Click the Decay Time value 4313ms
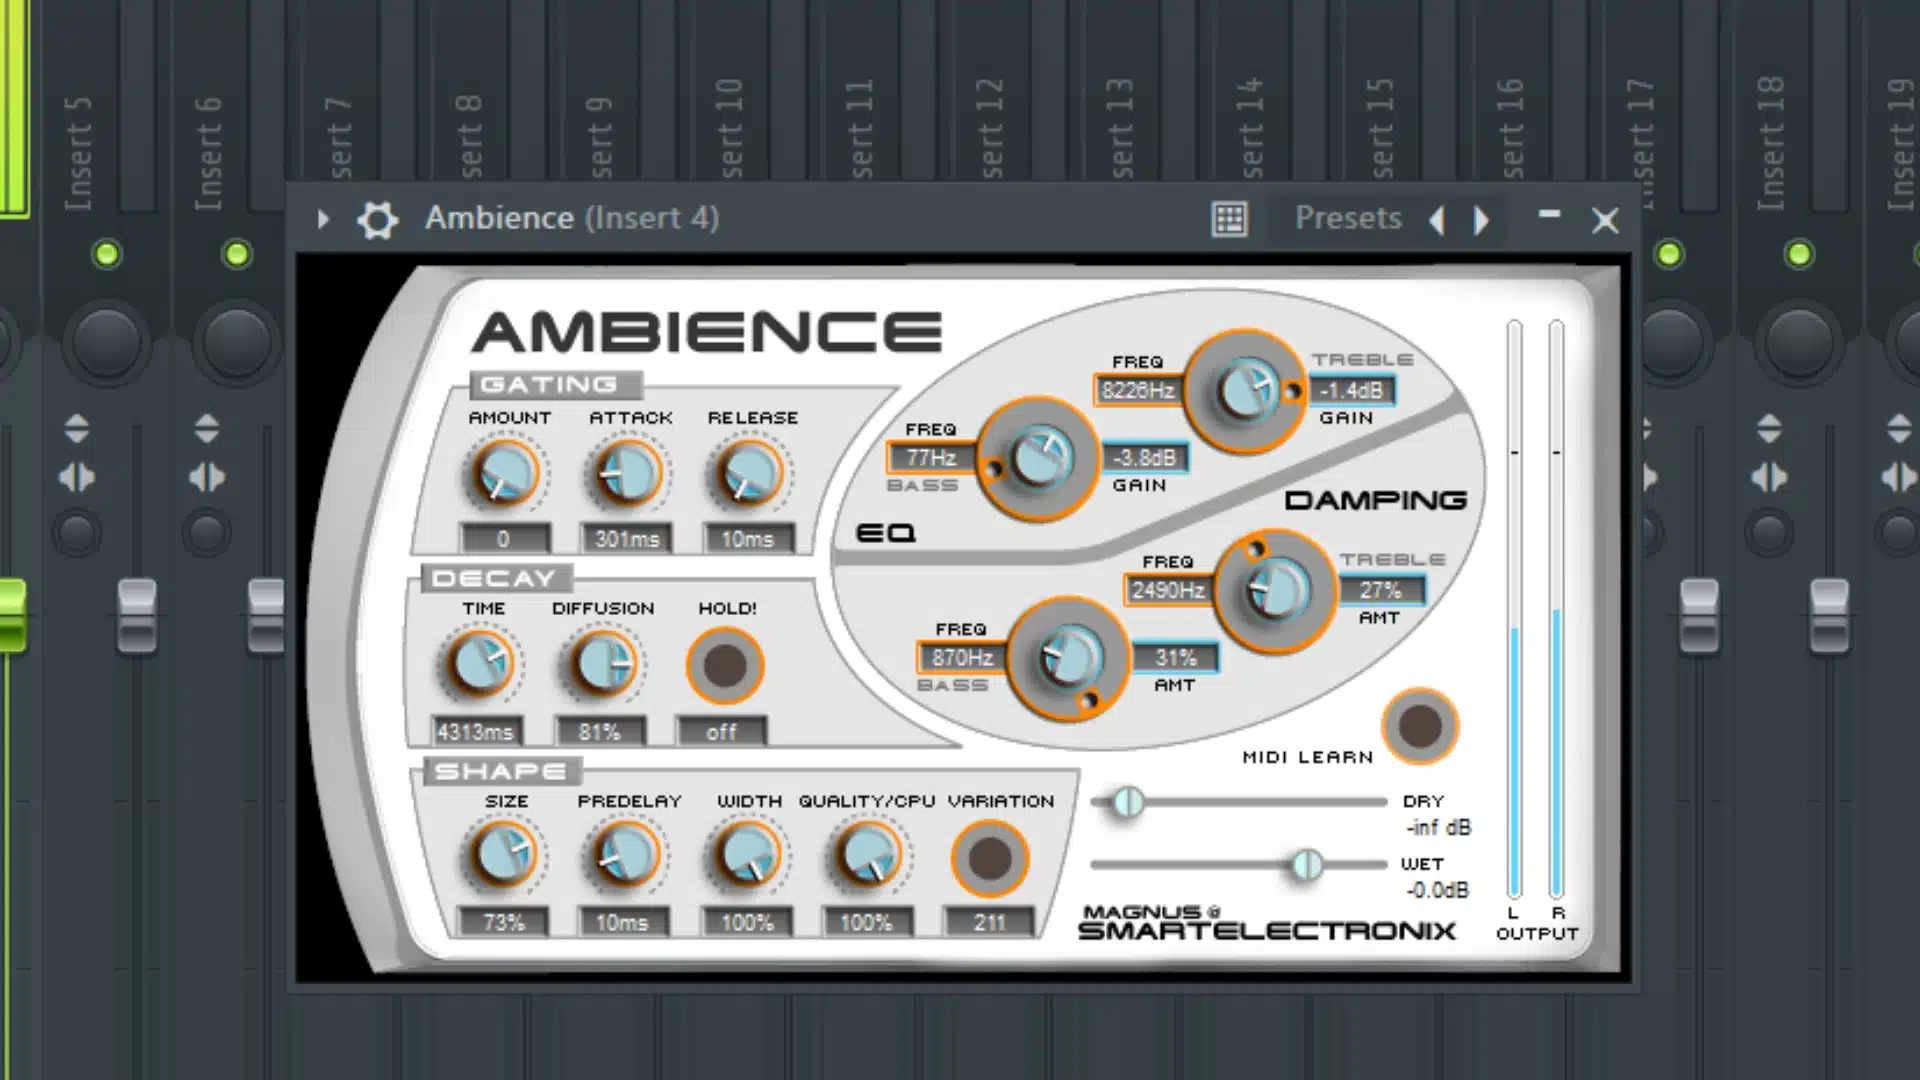 (475, 731)
